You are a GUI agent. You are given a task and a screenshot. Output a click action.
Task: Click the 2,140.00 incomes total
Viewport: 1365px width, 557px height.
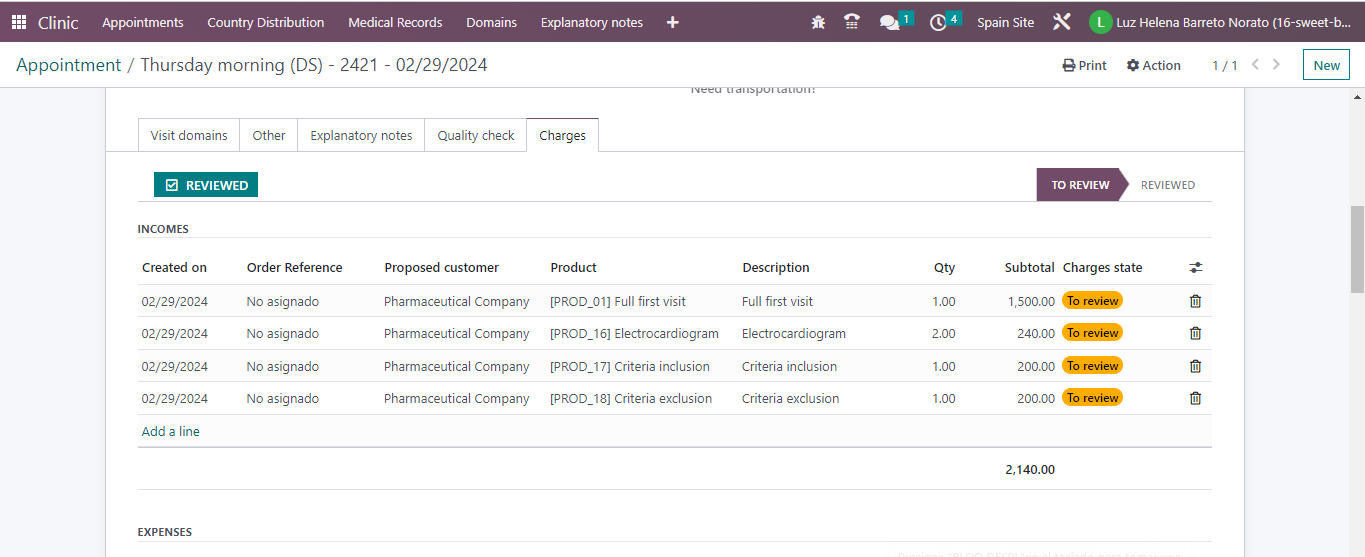coord(1030,469)
